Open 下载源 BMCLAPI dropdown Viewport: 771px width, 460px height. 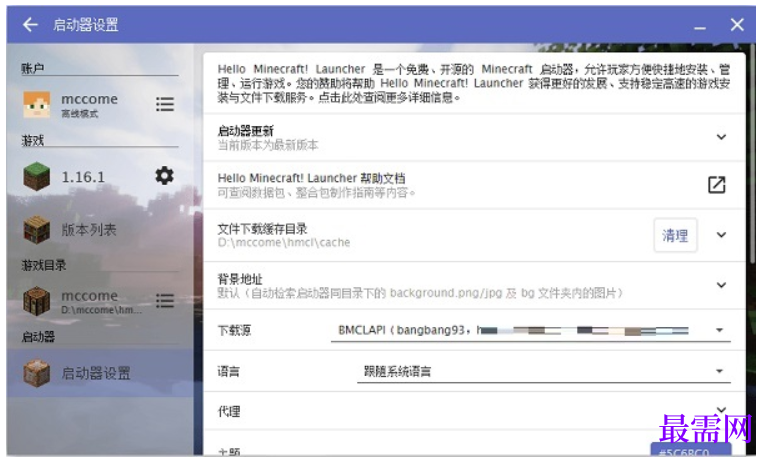531,330
